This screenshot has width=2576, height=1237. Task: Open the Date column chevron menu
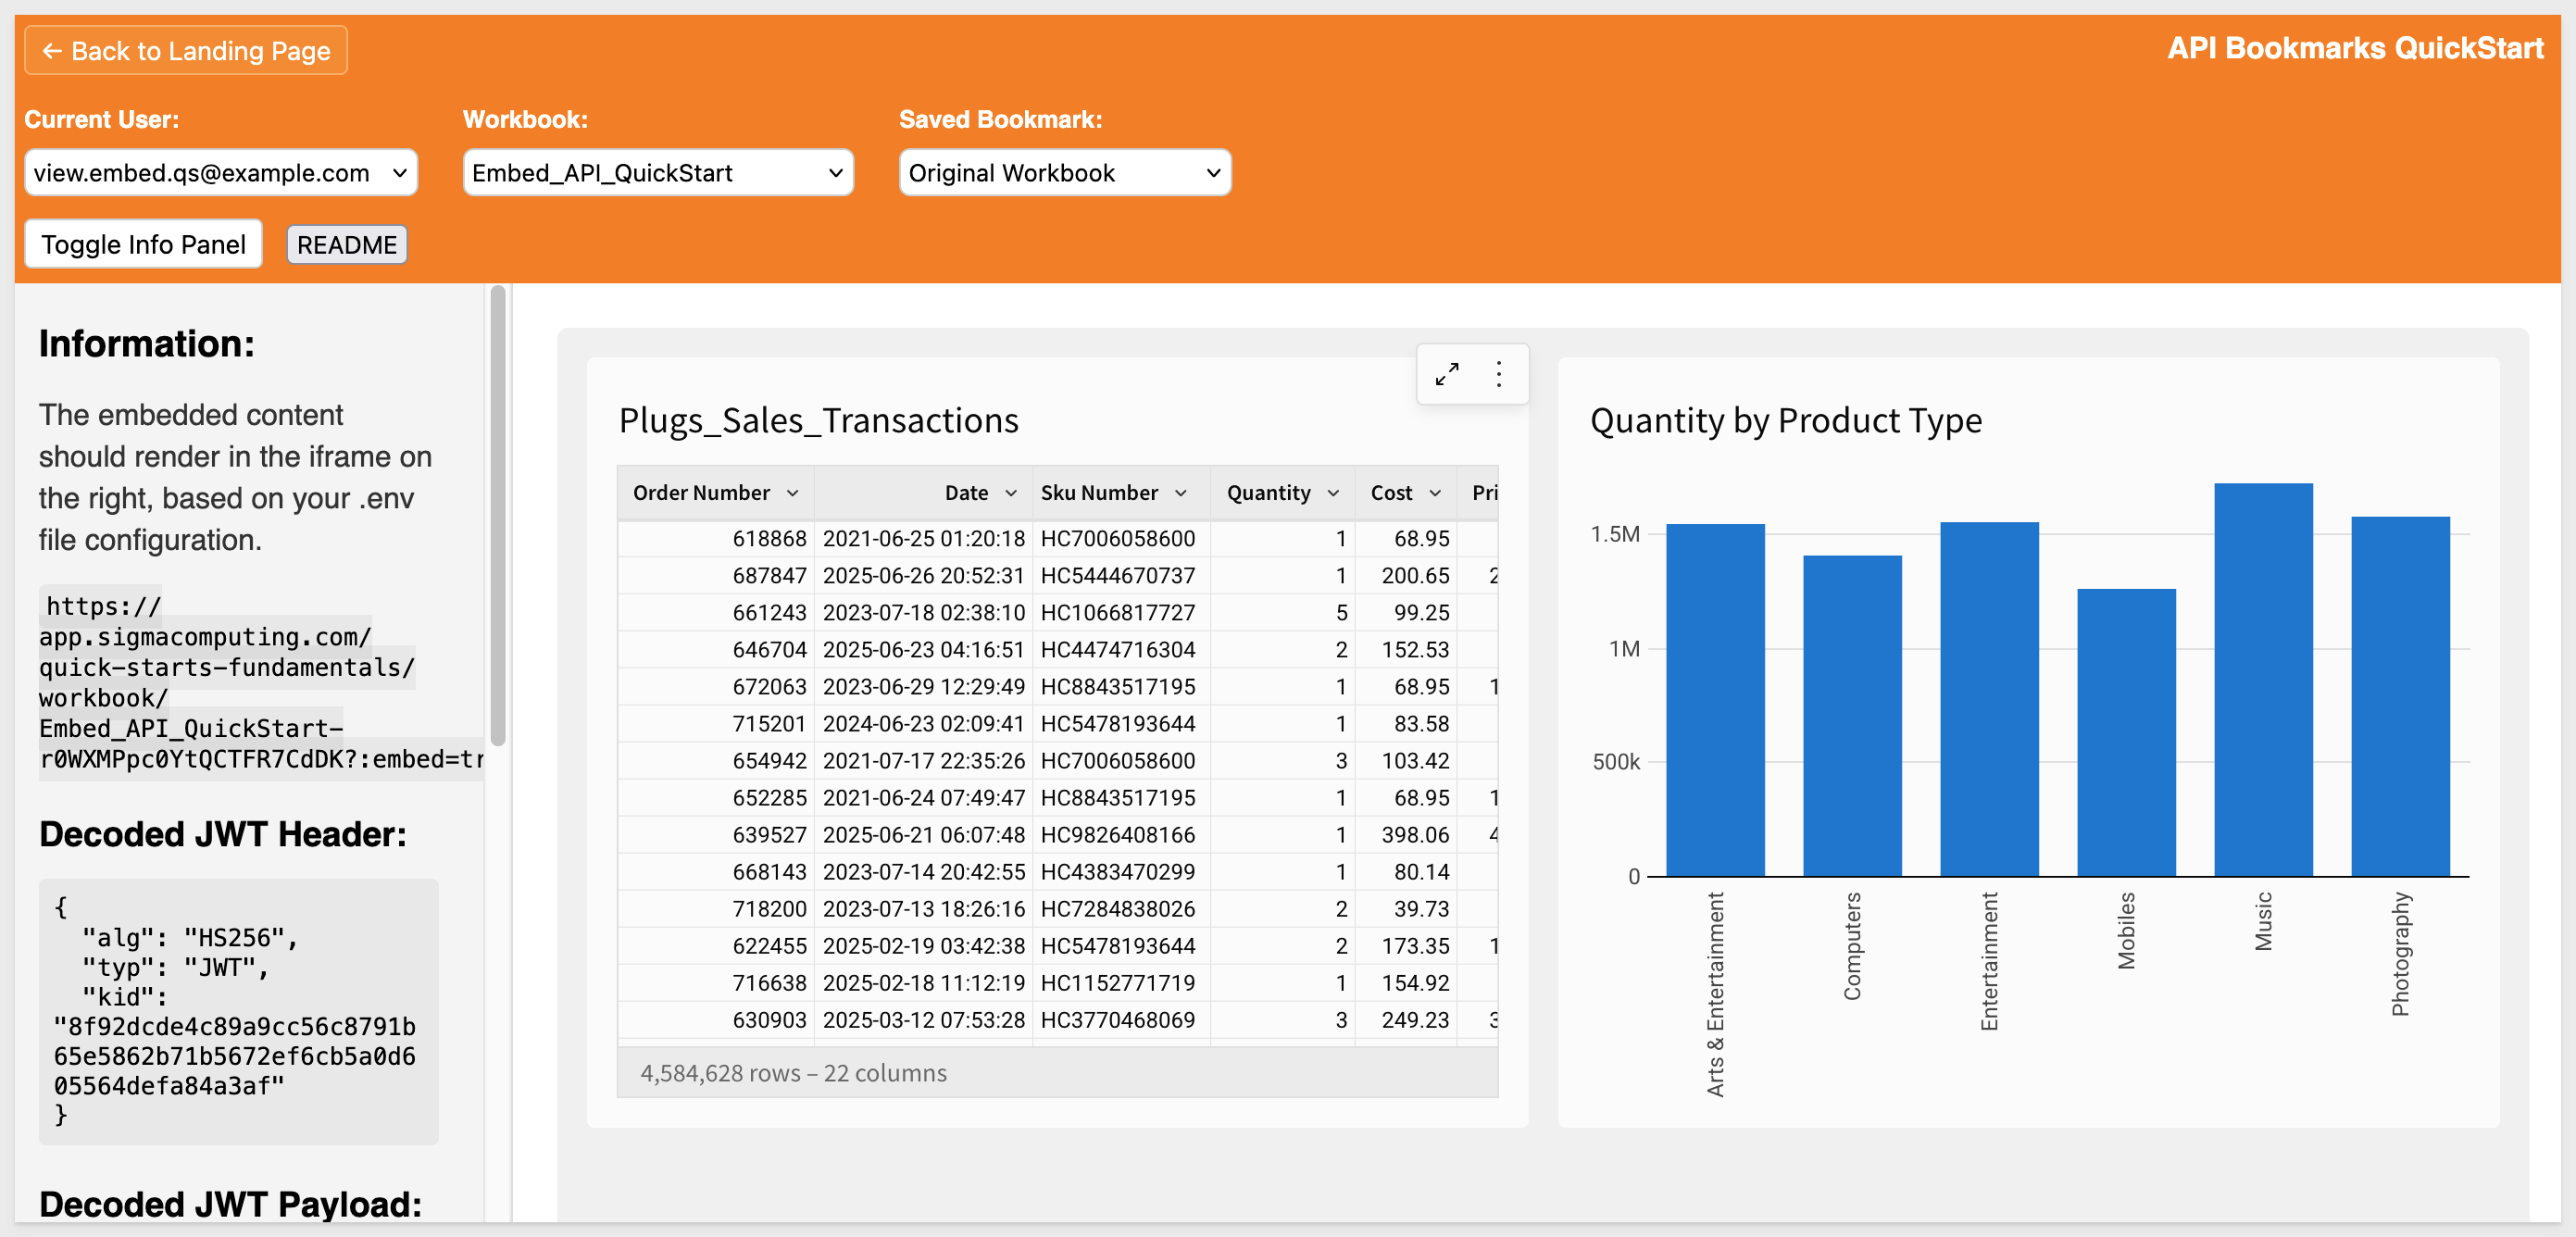1011,493
